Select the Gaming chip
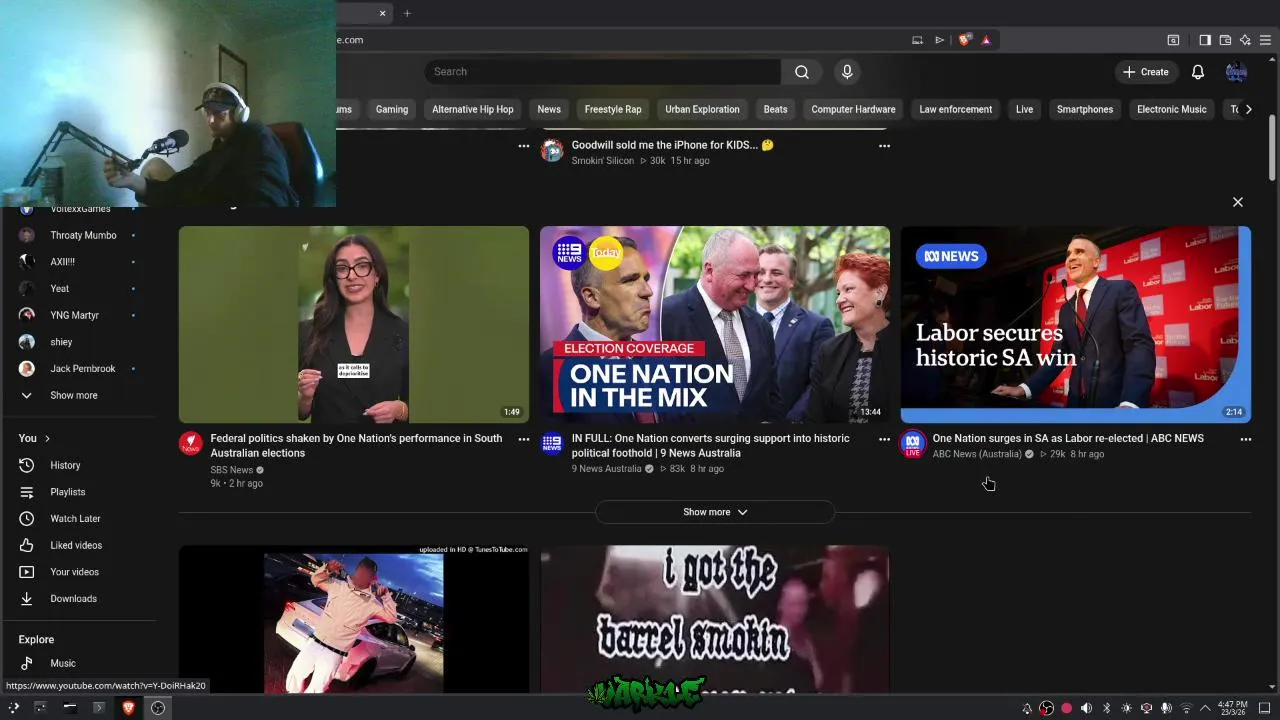1280x720 pixels. [392, 109]
